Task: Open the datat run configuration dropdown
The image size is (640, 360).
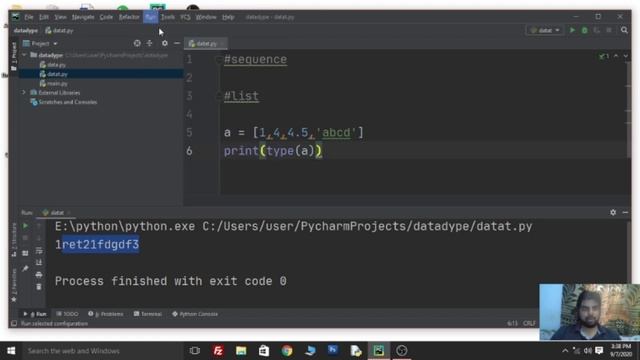Action: click(545, 30)
